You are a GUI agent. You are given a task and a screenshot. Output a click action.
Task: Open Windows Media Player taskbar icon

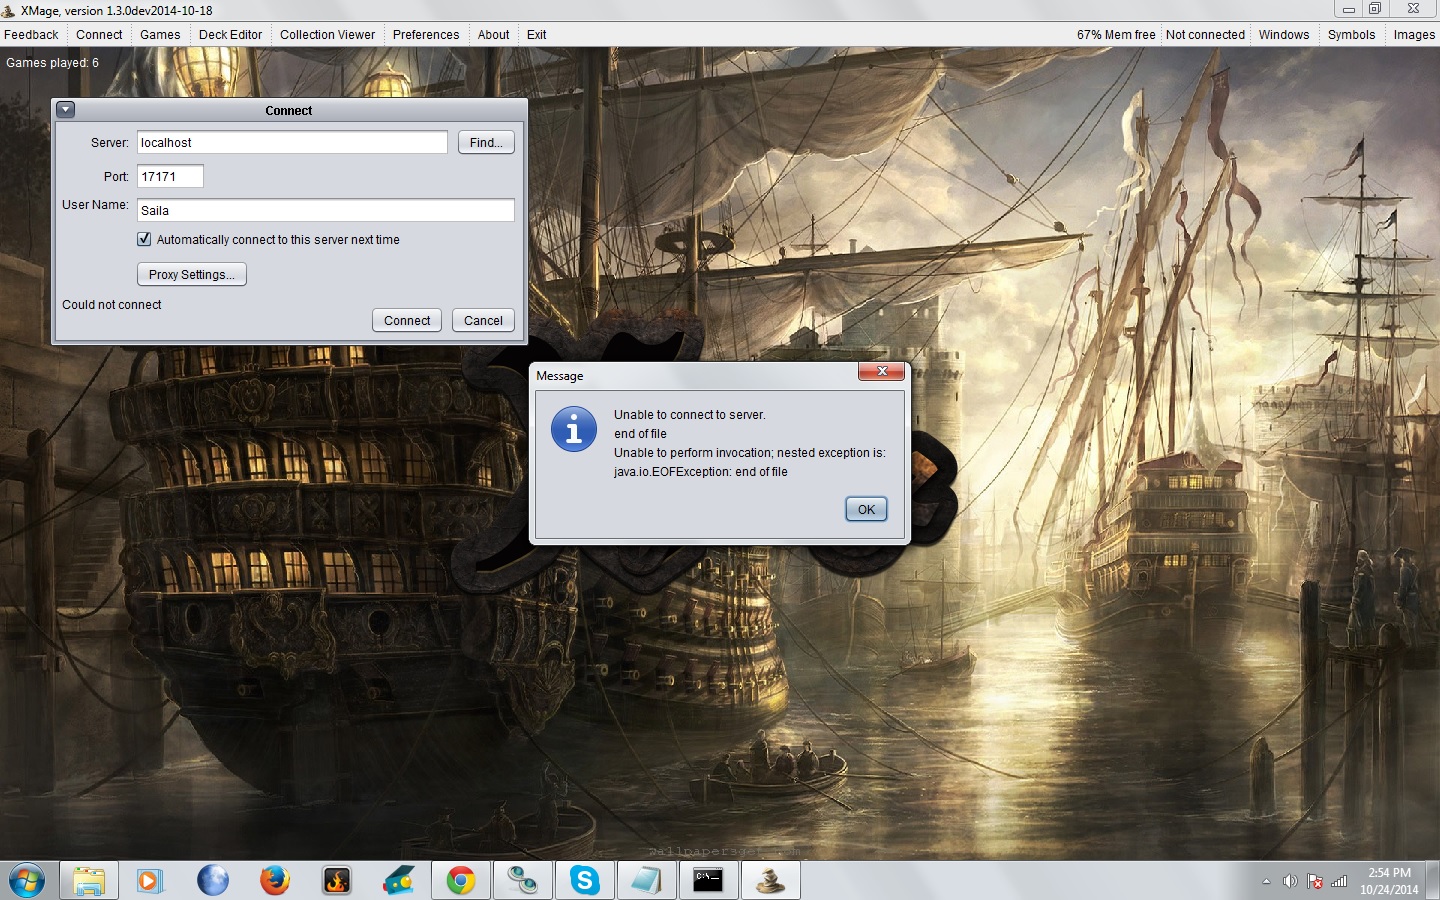pos(150,880)
